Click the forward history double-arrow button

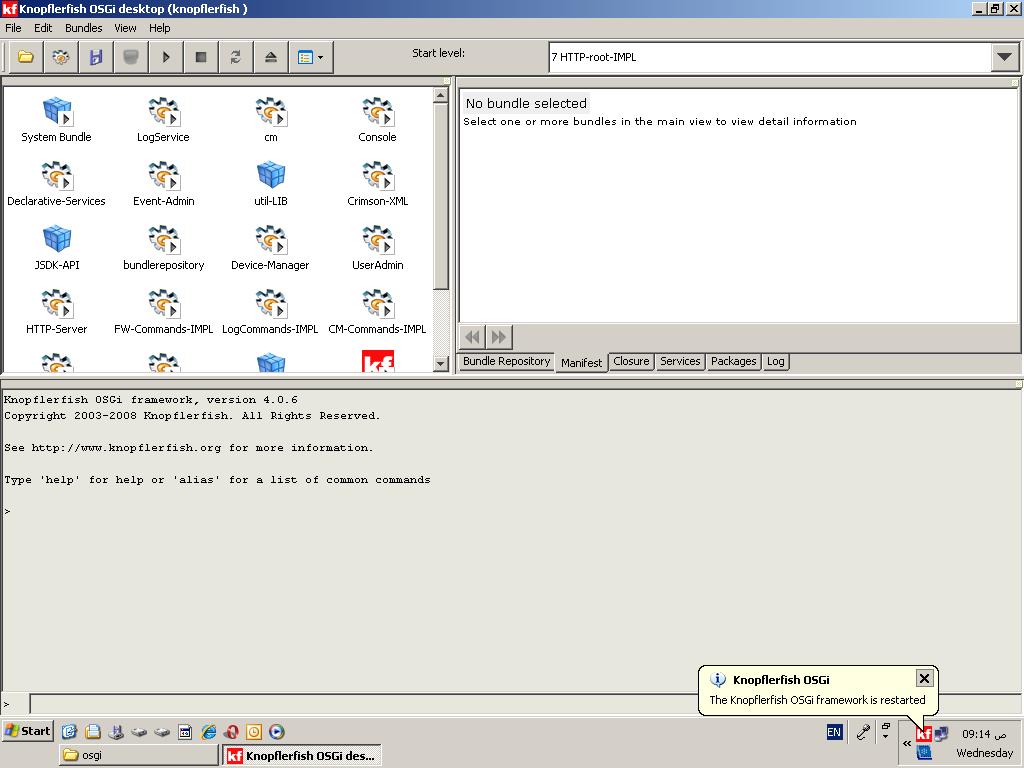[x=499, y=337]
